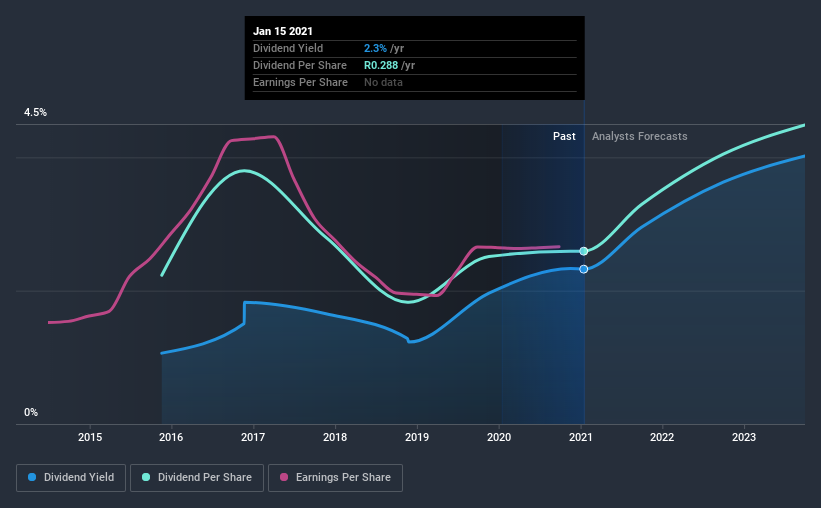The height and width of the screenshot is (508, 821).
Task: Click the teal Dividend Per Share legend dot
Action: pyautogui.click(x=146, y=477)
